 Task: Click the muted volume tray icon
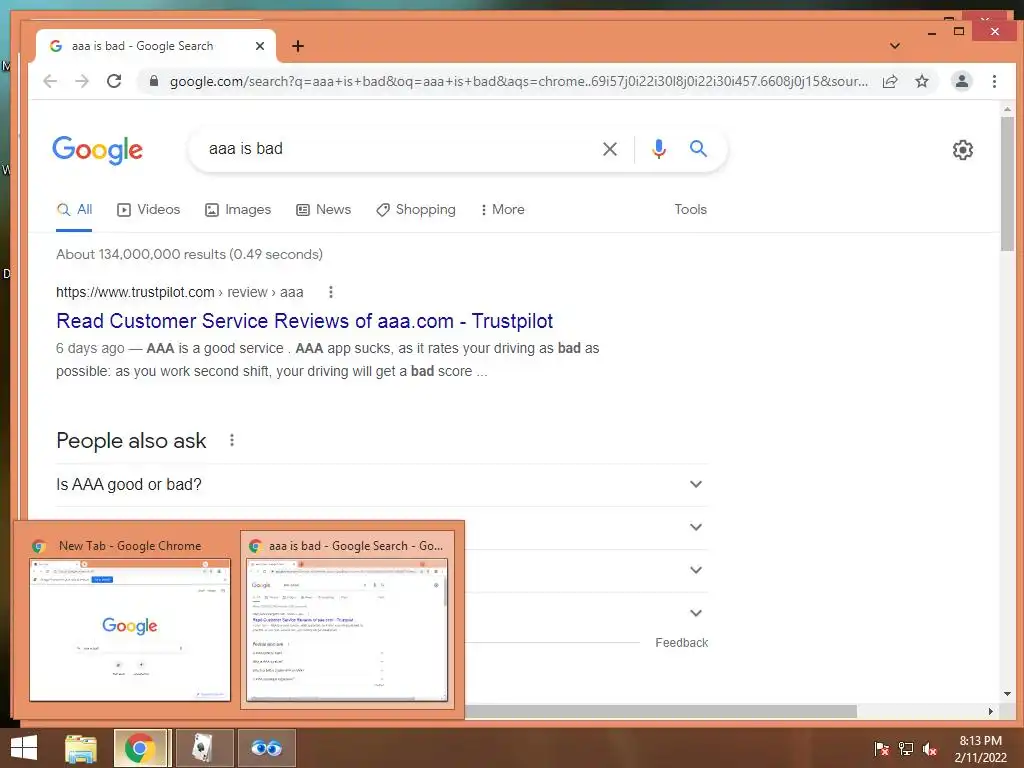click(930, 748)
